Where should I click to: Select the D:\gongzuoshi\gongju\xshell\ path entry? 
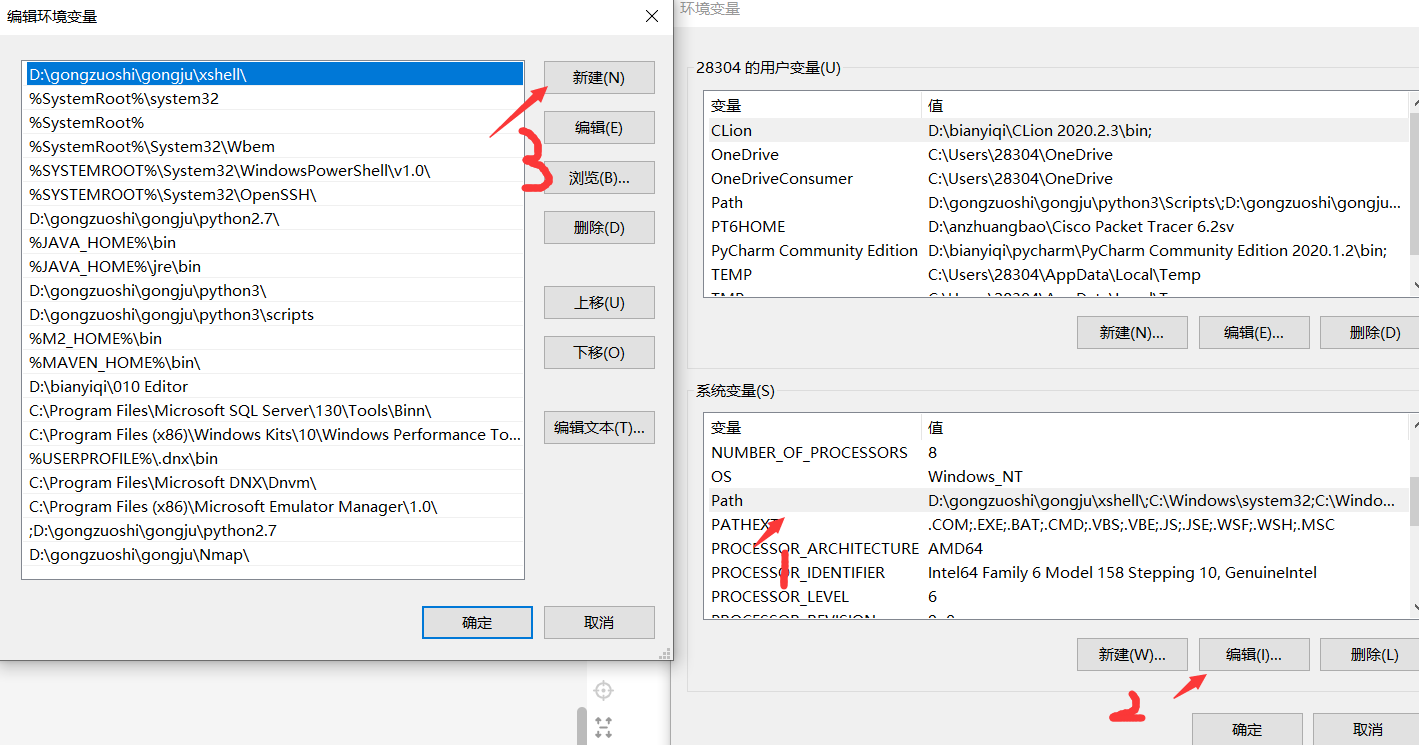point(273,74)
